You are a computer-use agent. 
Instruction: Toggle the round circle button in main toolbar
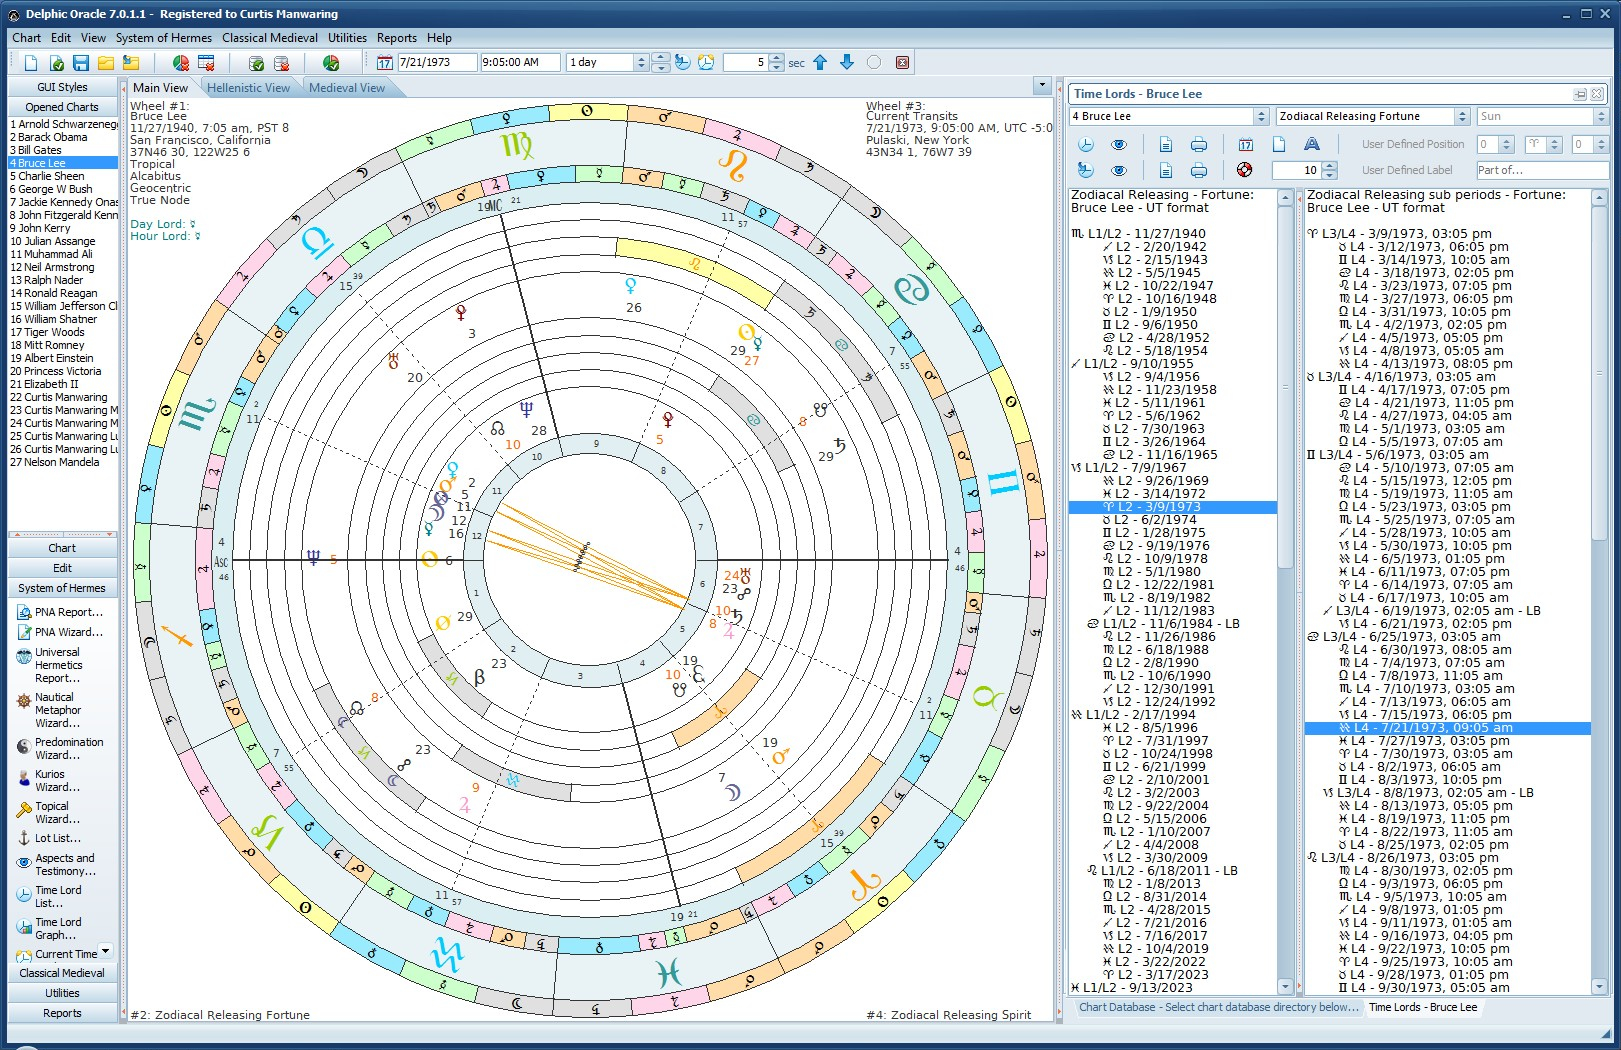click(x=874, y=62)
